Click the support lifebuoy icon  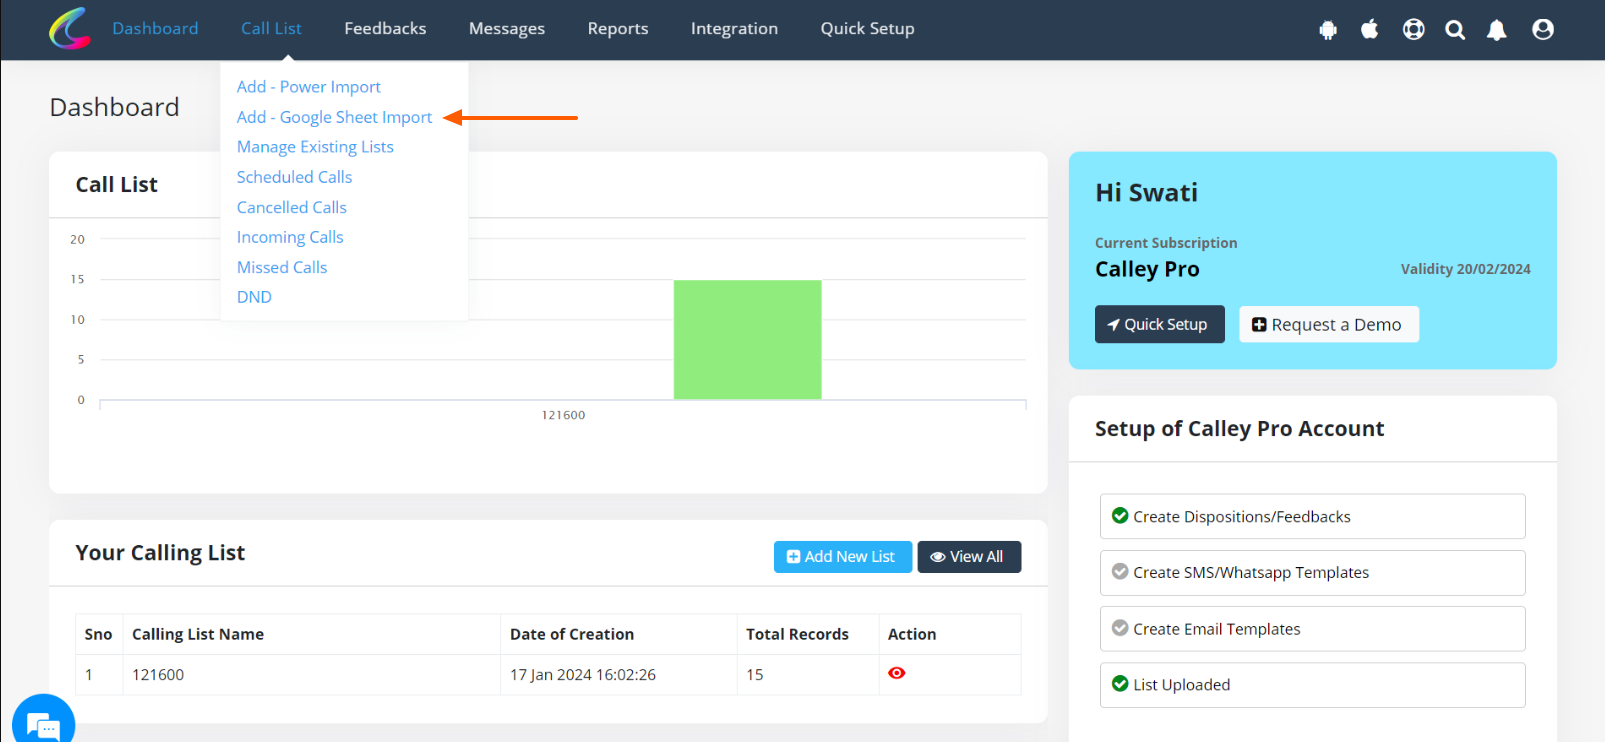click(1413, 29)
